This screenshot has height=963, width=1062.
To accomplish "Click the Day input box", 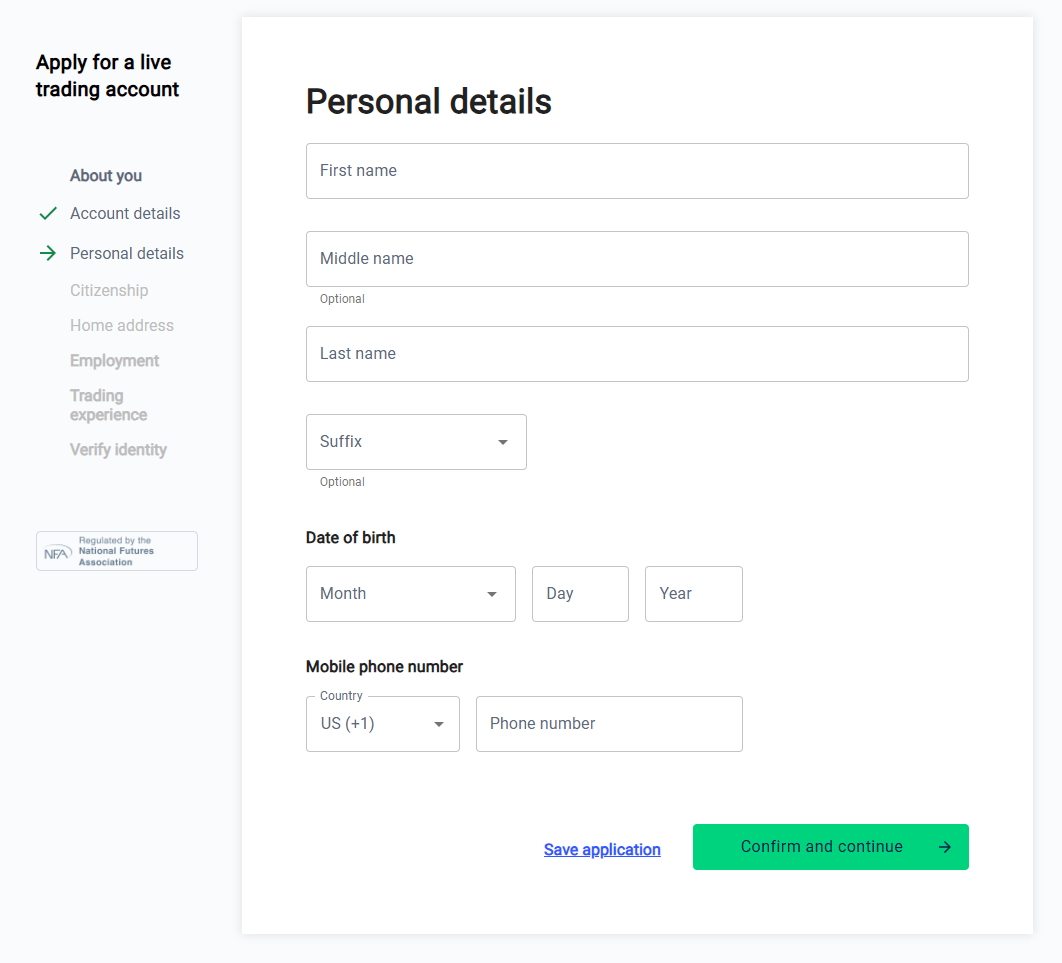I will click(580, 594).
